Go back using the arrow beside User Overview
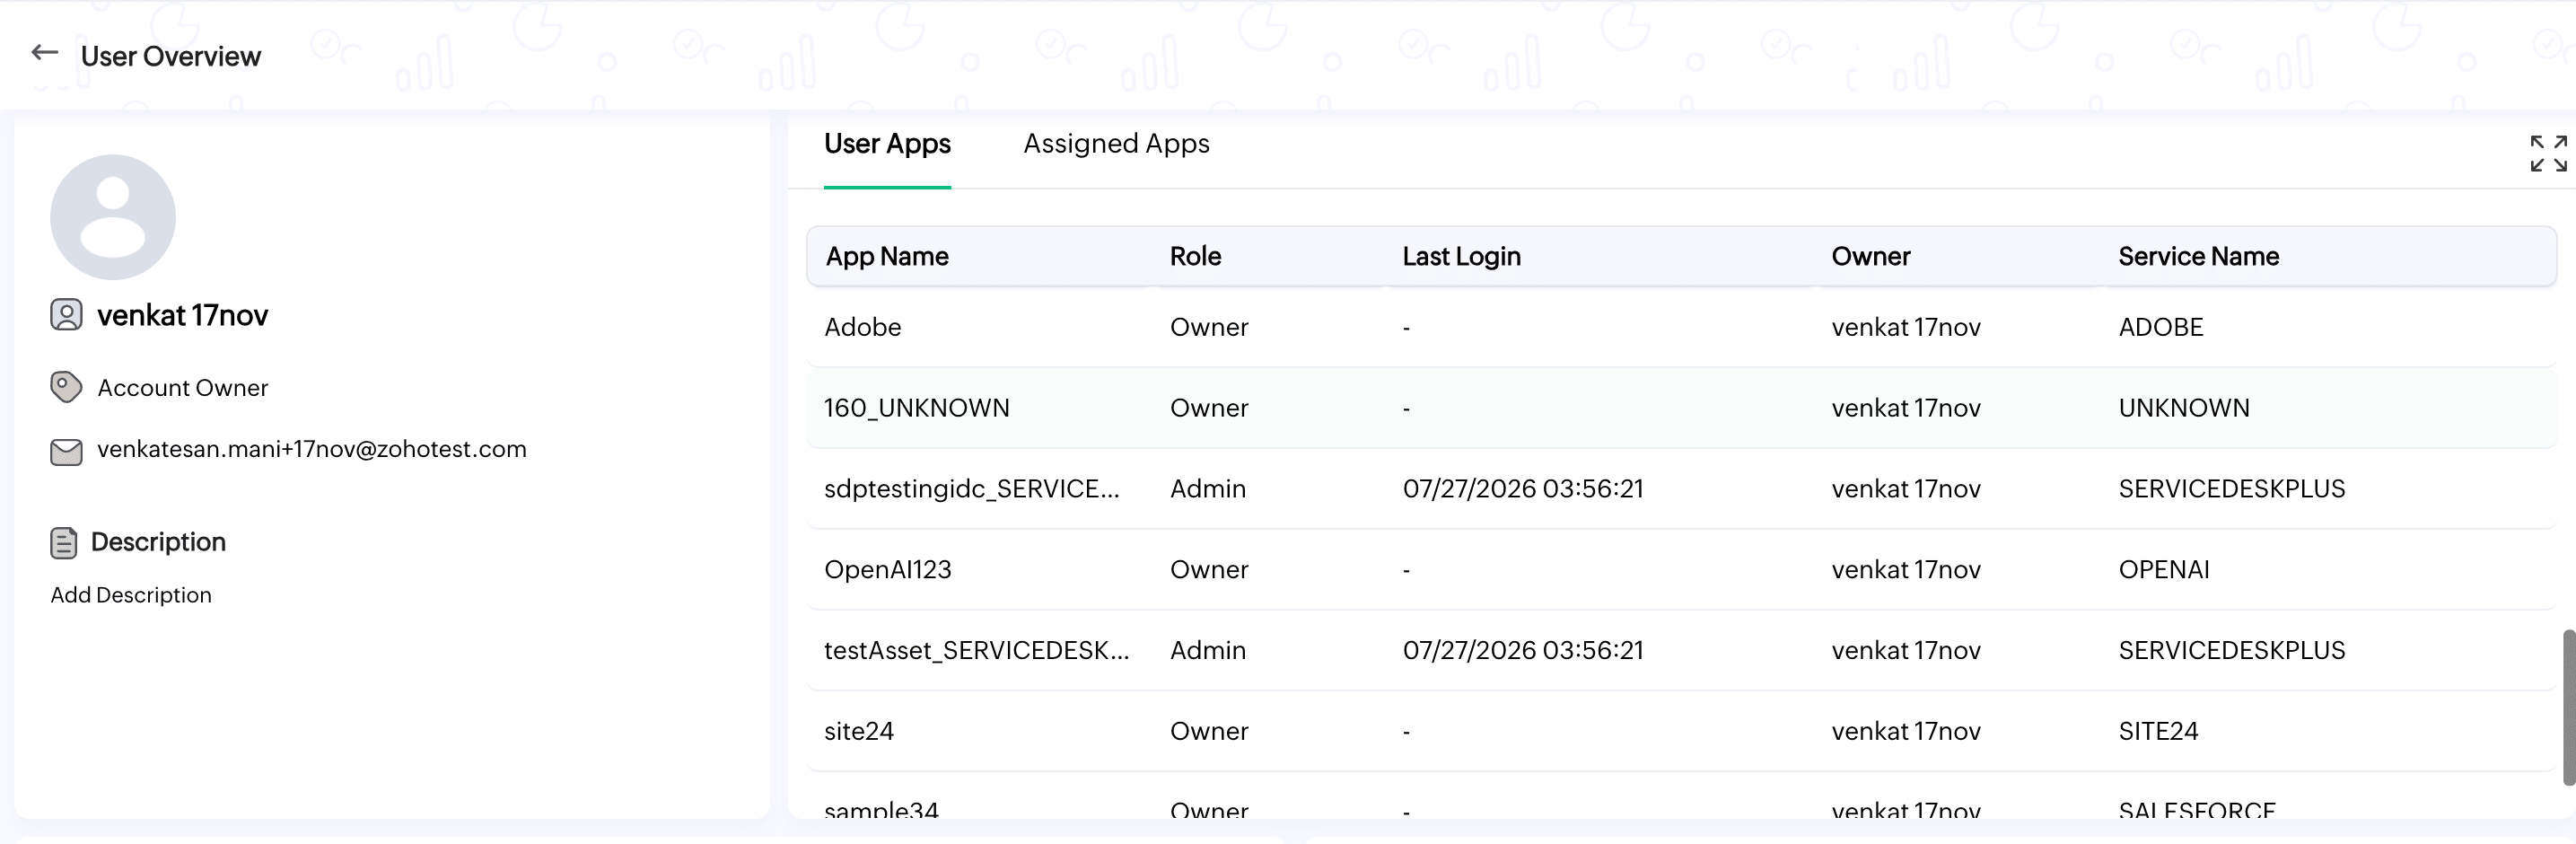The image size is (2576, 844). [45, 53]
